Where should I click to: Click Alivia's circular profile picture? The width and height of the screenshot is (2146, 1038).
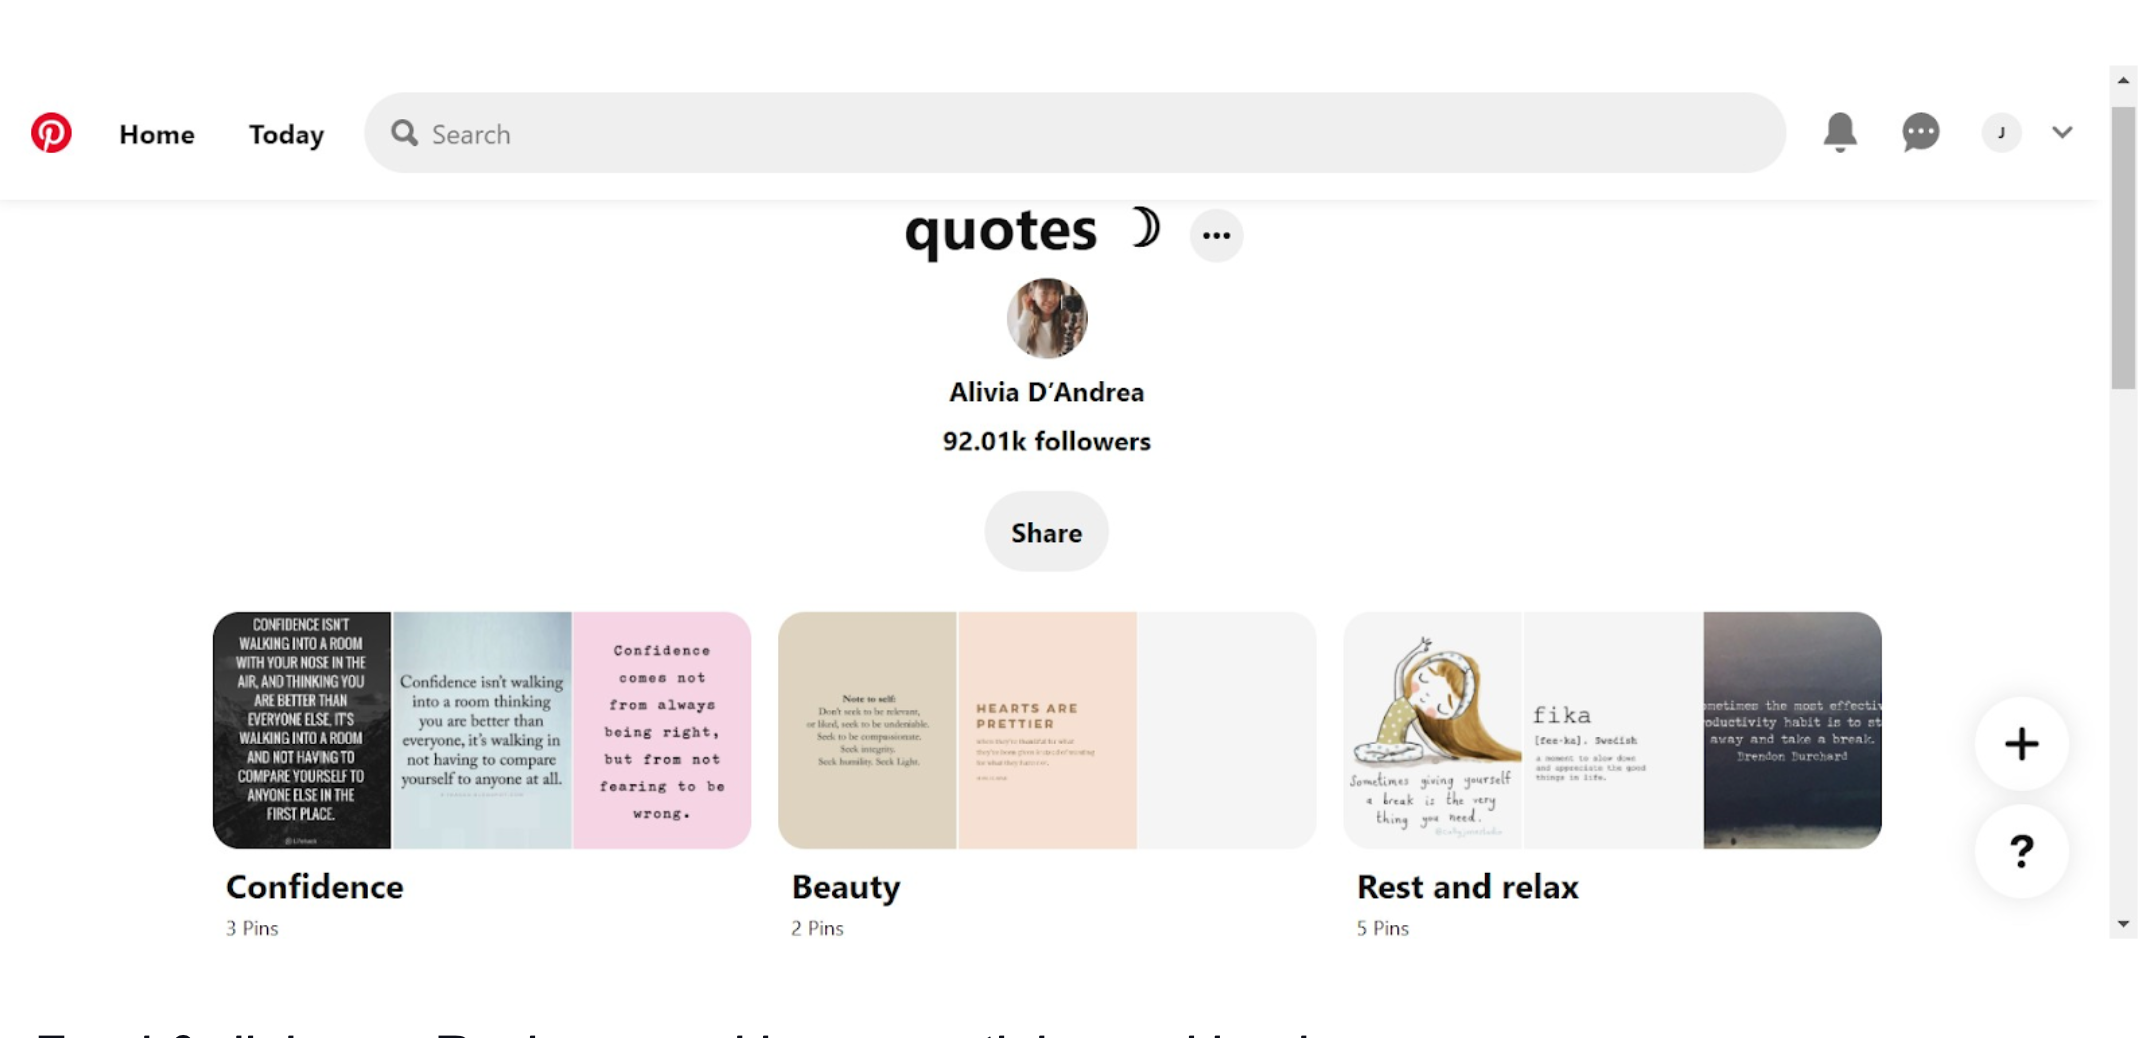(1046, 317)
